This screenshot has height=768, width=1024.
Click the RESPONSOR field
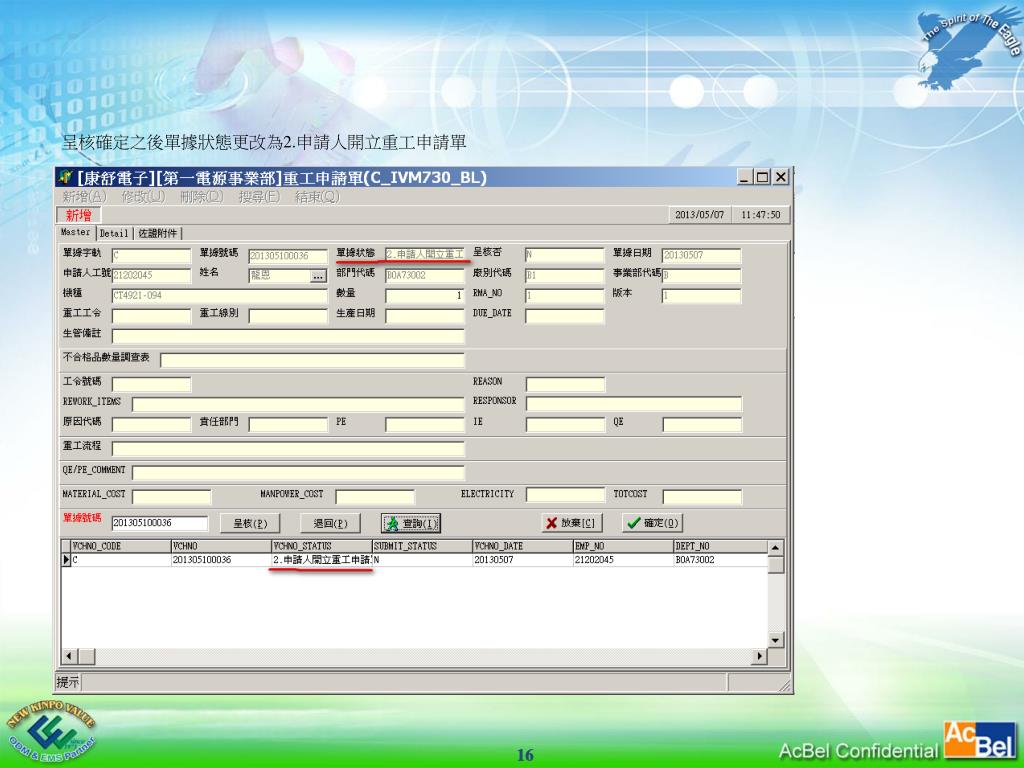[633, 404]
